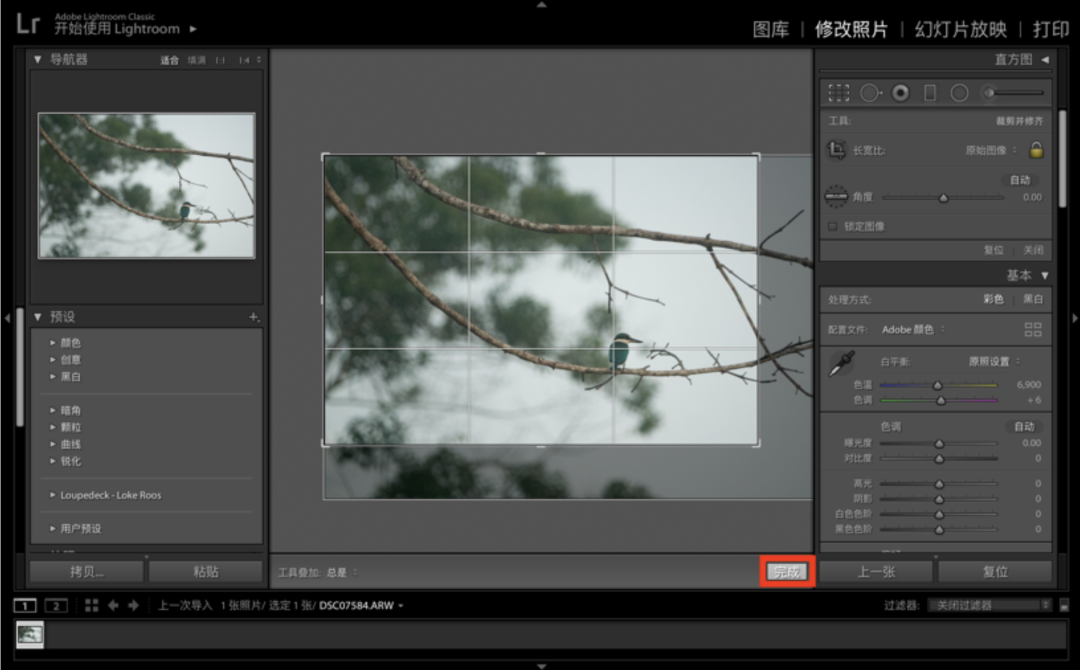The image size is (1080, 670).
Task: Open the 原照设置 white balance dropdown
Action: coord(994,361)
